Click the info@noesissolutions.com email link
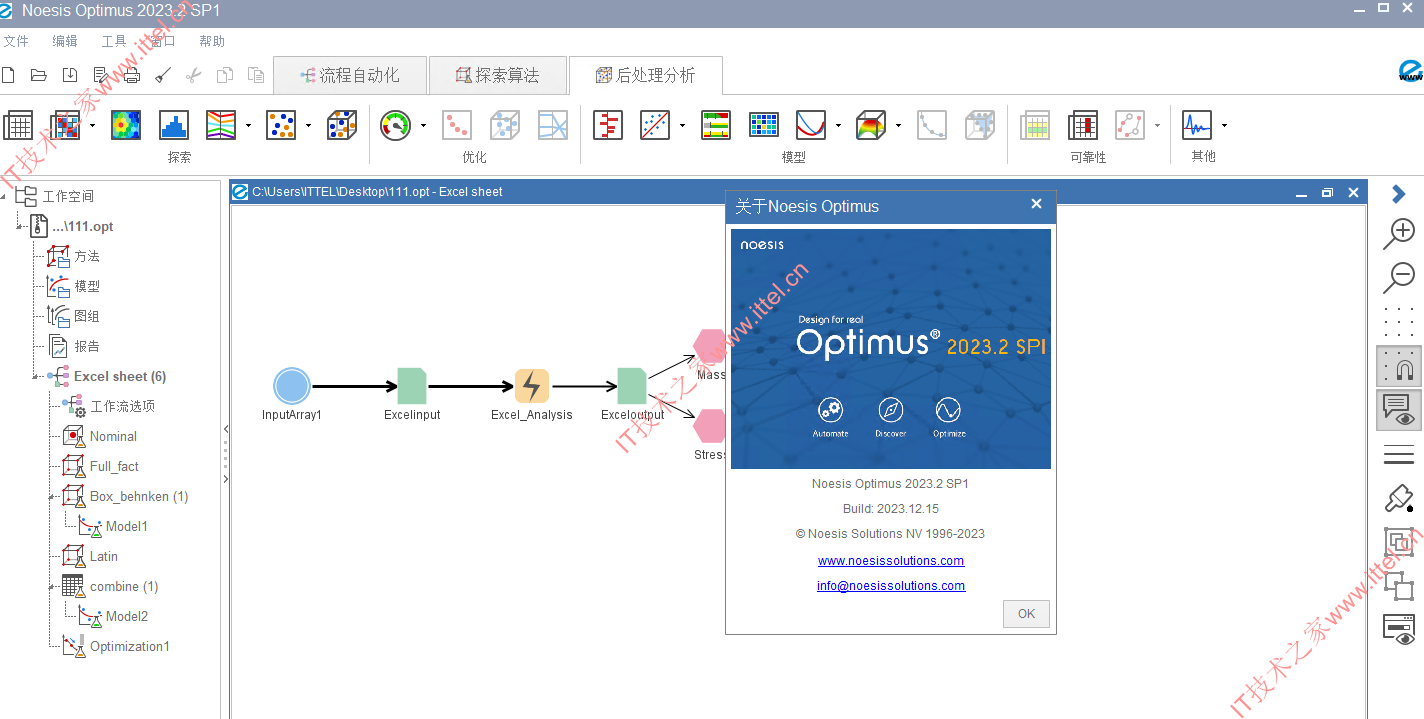 pos(891,586)
